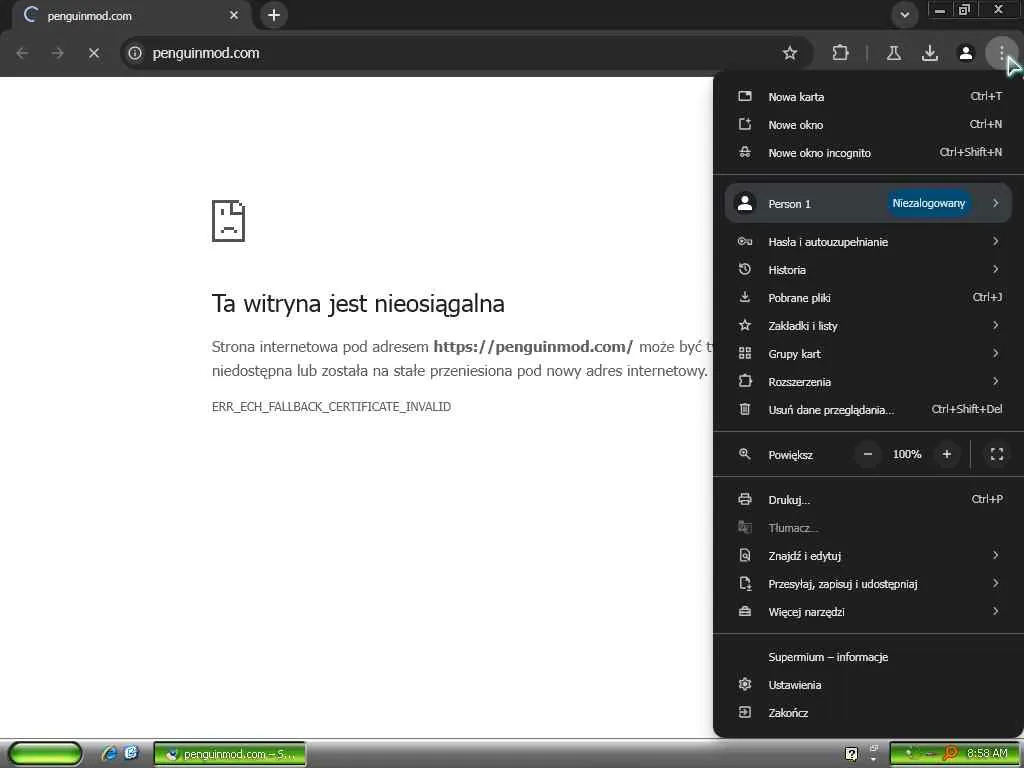Open the profile avatar icon in toolbar
1024x768 pixels.
click(x=966, y=53)
